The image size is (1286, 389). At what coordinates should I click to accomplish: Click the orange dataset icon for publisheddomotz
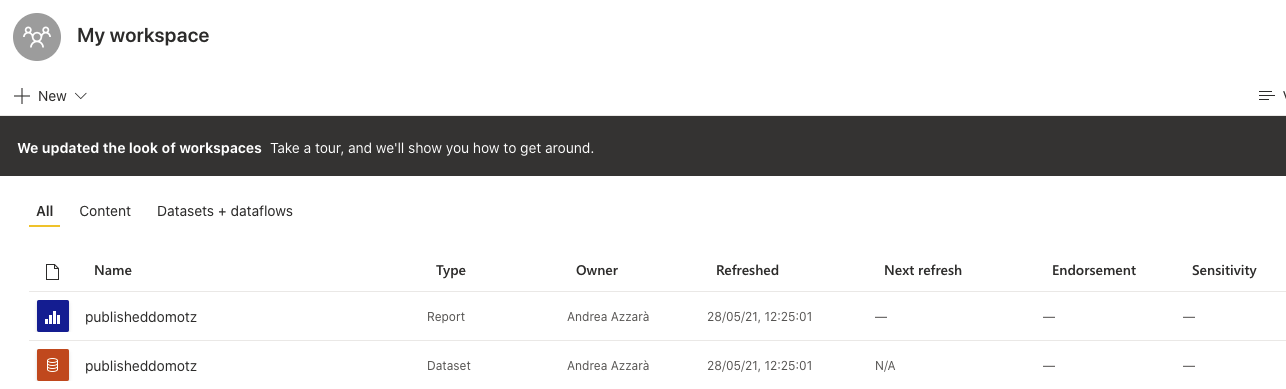tap(52, 366)
